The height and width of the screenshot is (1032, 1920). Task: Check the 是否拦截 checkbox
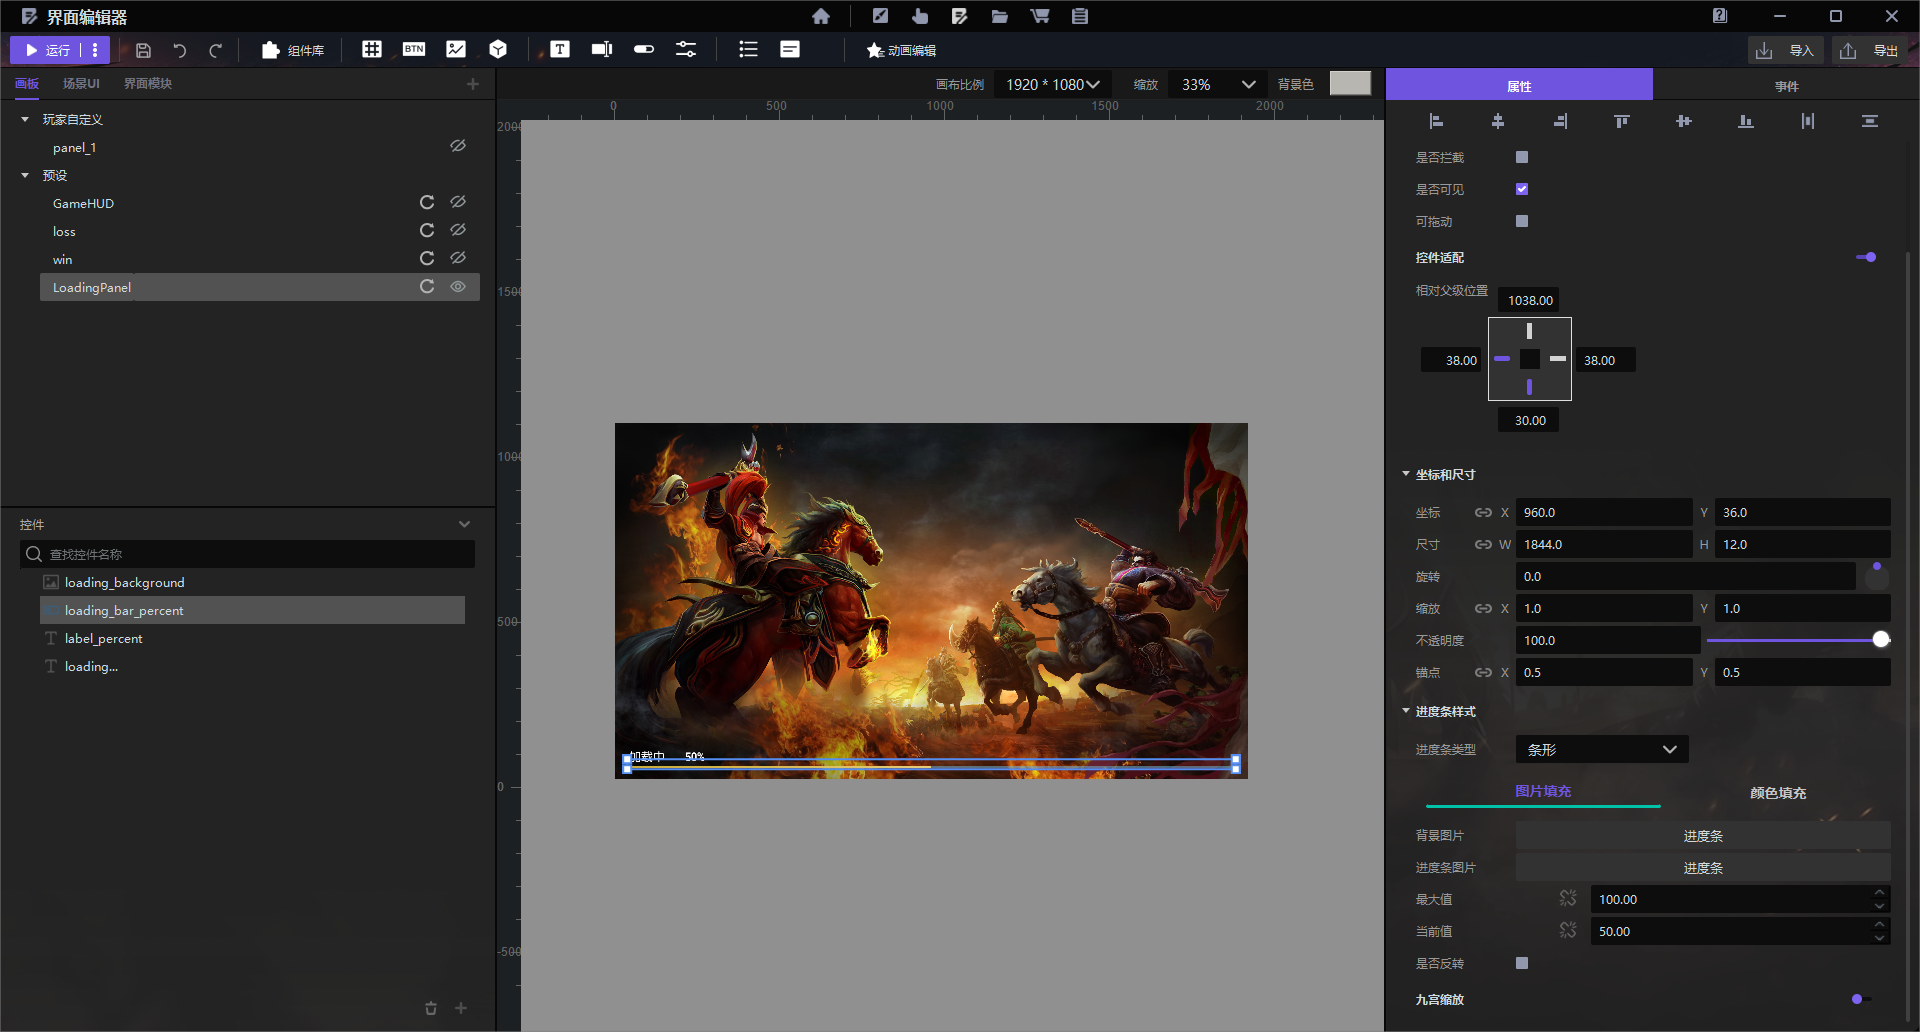[1522, 157]
